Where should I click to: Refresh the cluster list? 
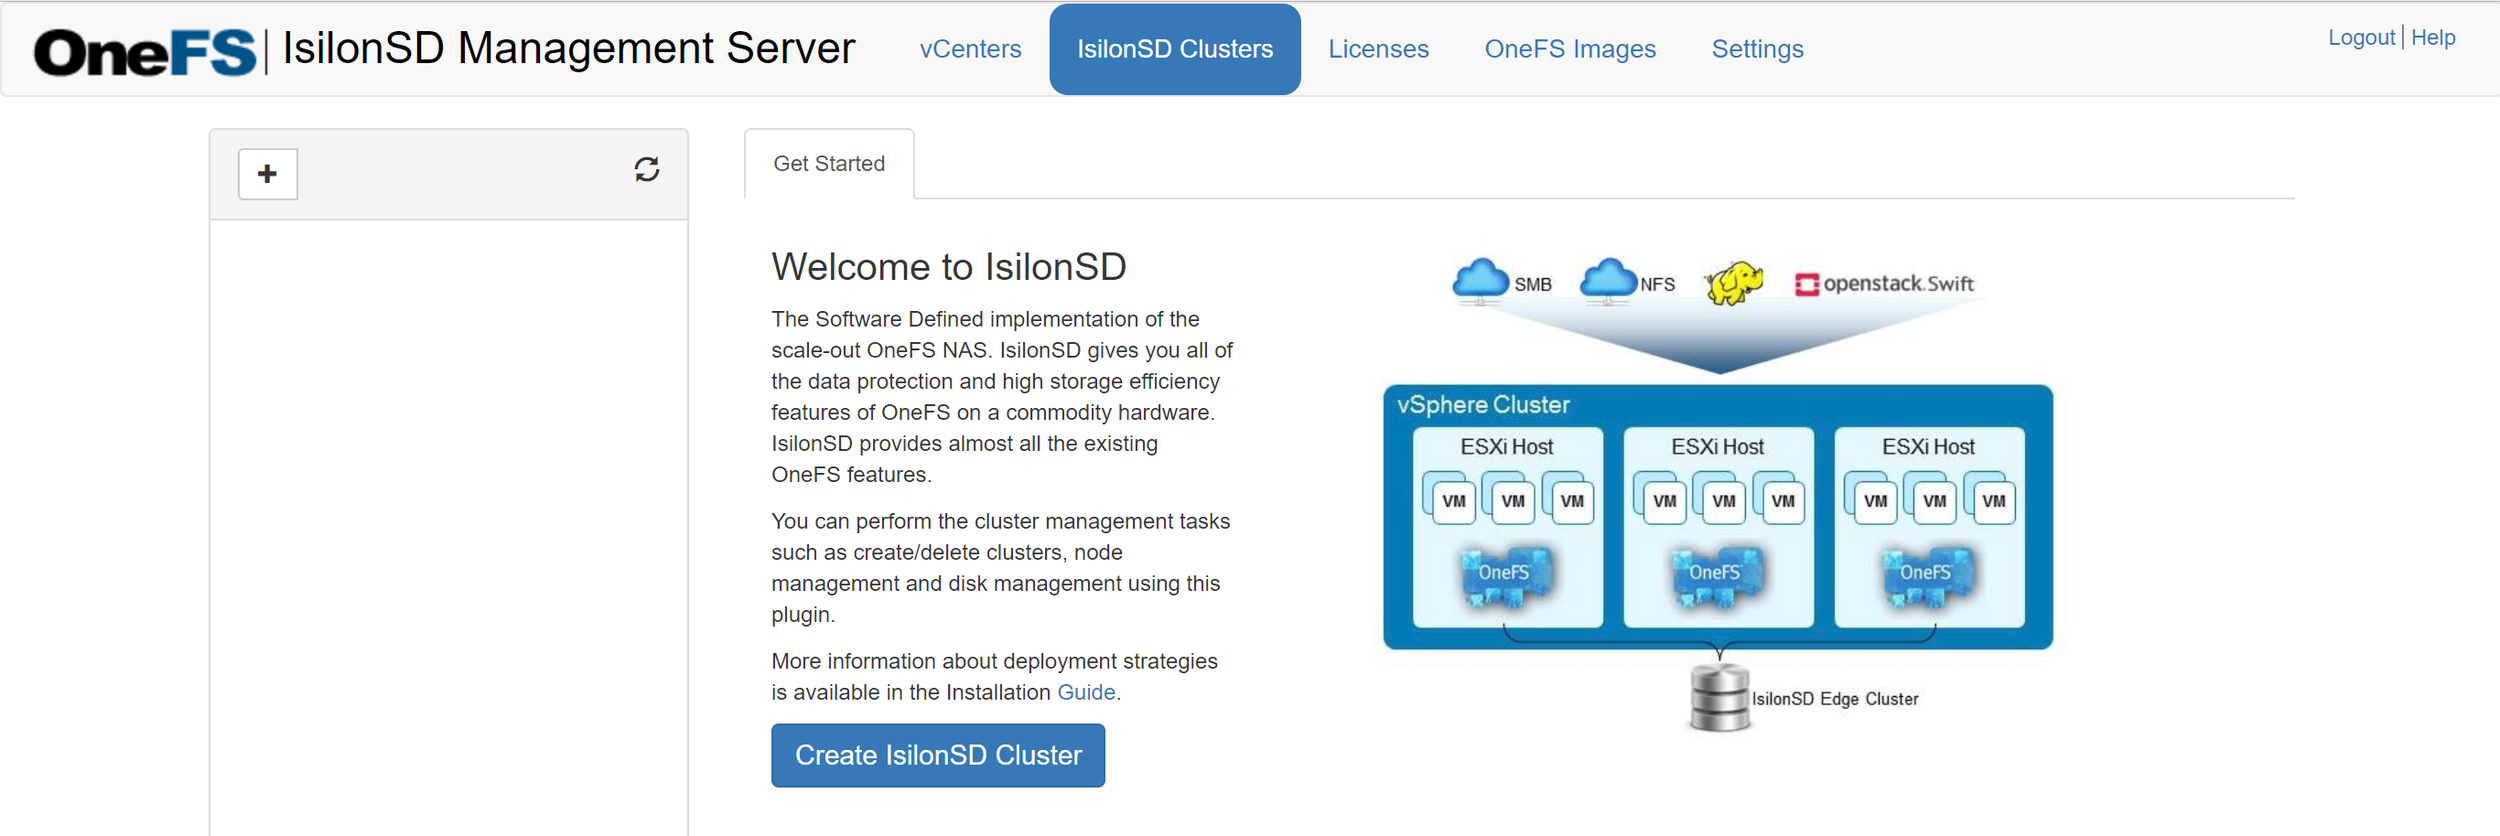tap(647, 170)
